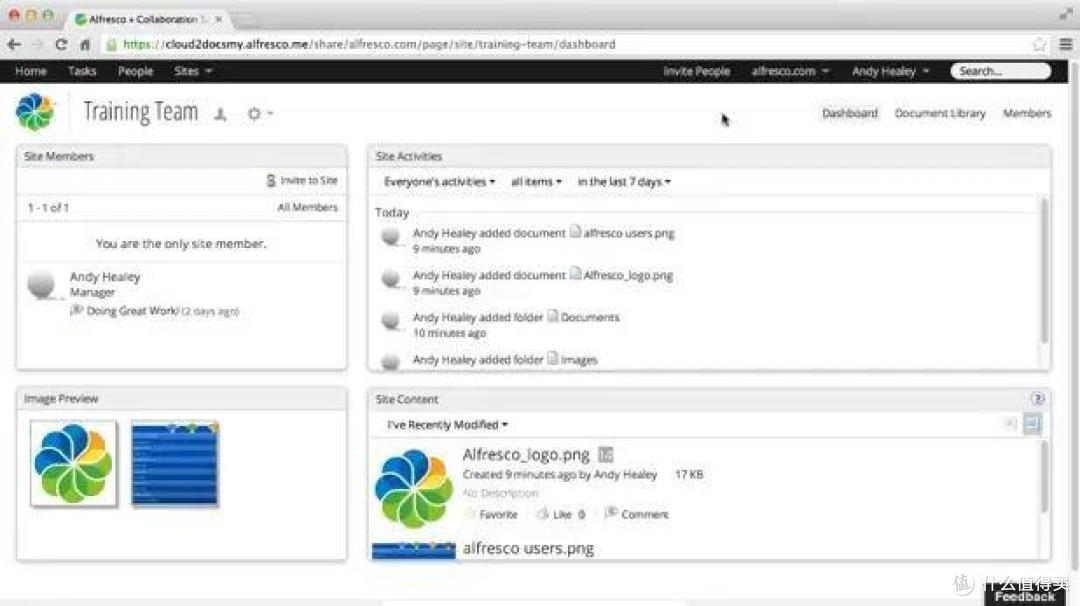Open the Home menu item
The height and width of the screenshot is (606, 1080).
coord(31,71)
